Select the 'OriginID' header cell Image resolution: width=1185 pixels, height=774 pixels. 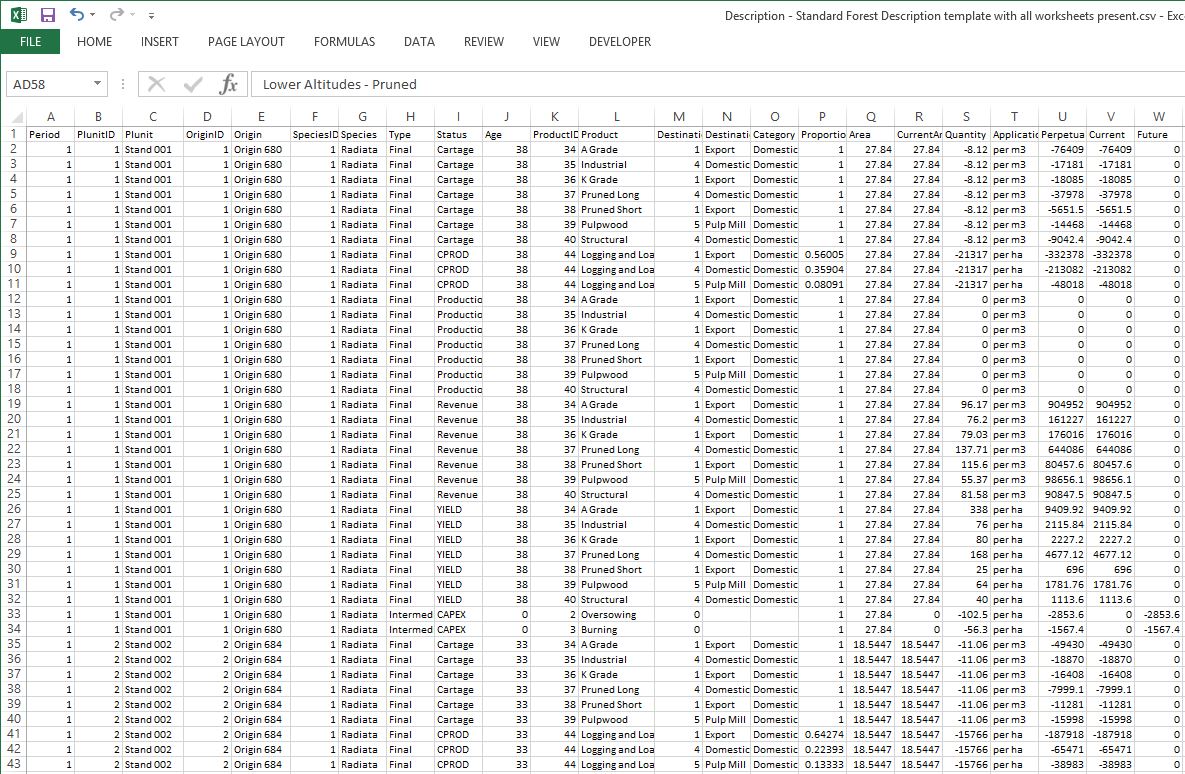tap(207, 135)
